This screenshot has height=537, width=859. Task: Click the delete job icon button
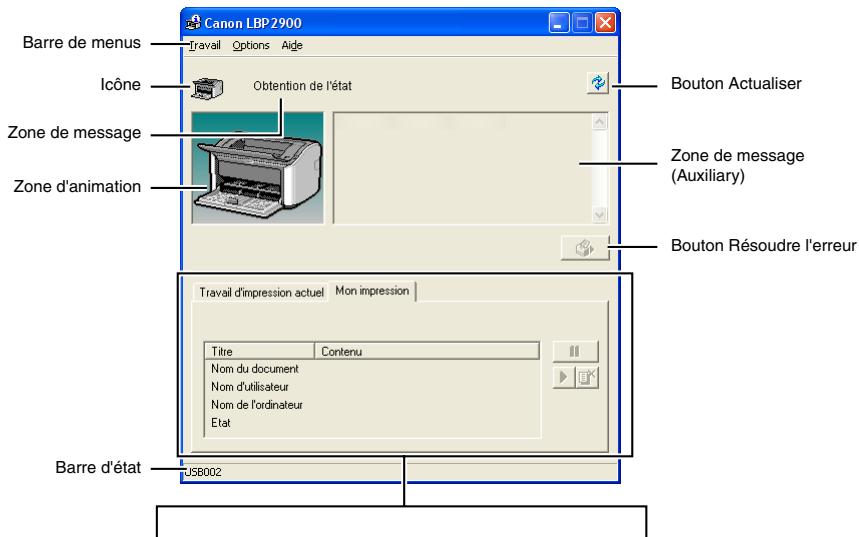587,378
